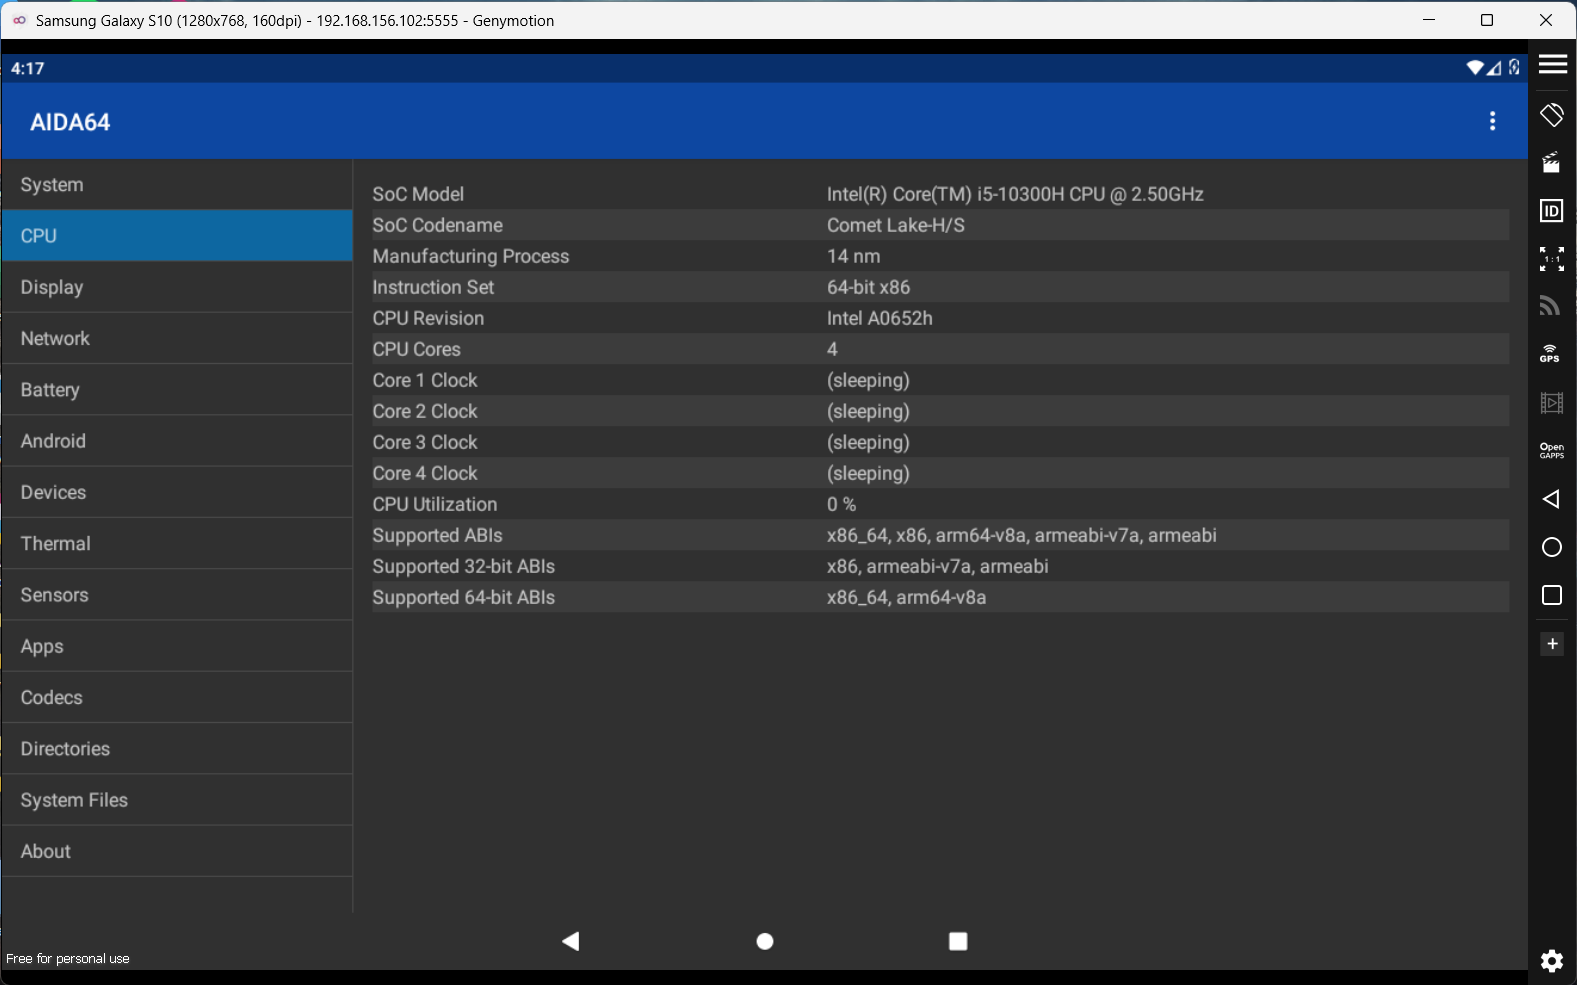Image resolution: width=1577 pixels, height=985 pixels.
Task: Click the 'Intel A0652h' CPU revision value
Action: (880, 318)
